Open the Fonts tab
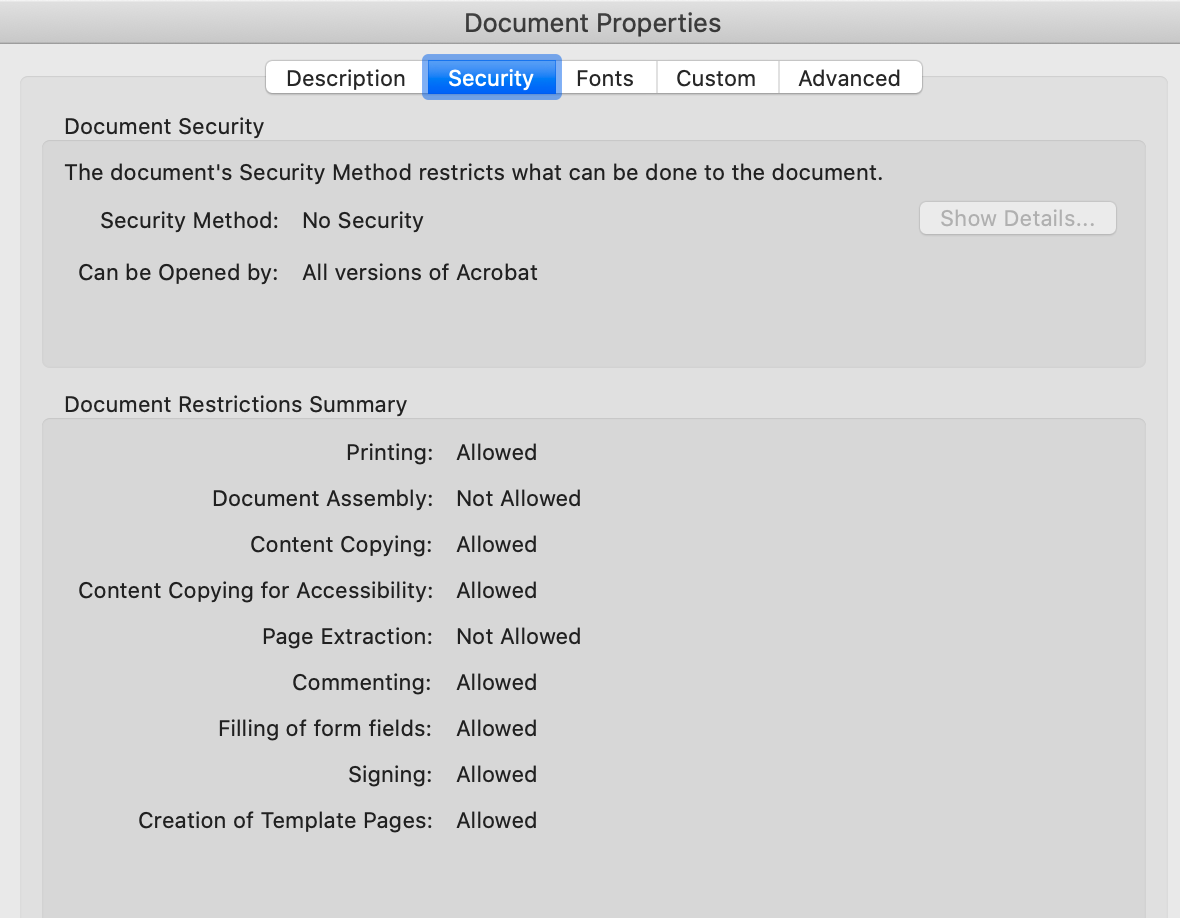This screenshot has height=918, width=1180. [604, 77]
